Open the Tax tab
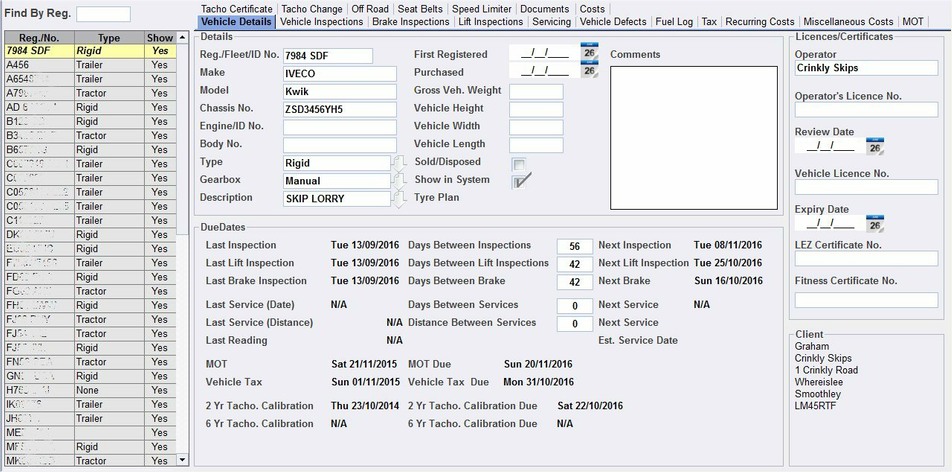Screen dimensions: 952x472 point(709,22)
